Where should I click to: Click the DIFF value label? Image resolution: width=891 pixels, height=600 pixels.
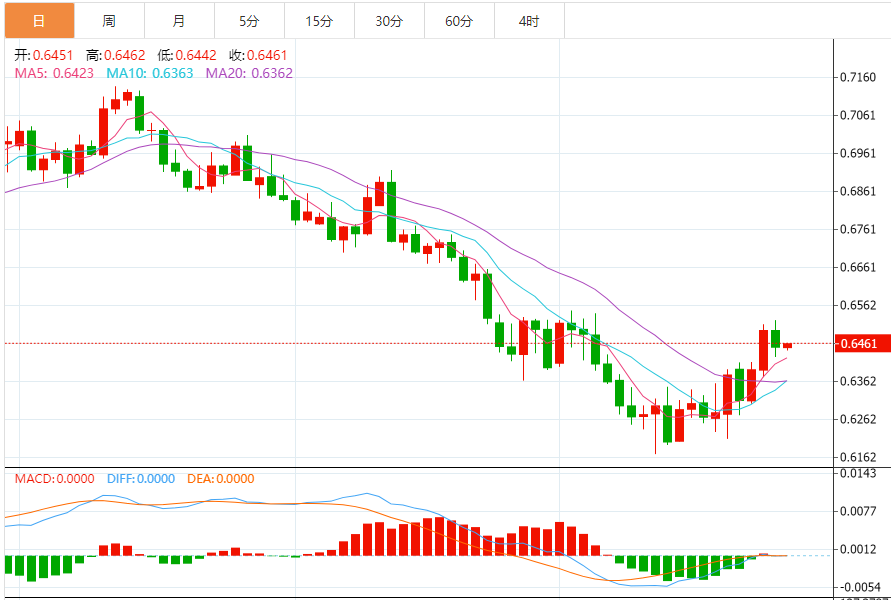pos(141,478)
